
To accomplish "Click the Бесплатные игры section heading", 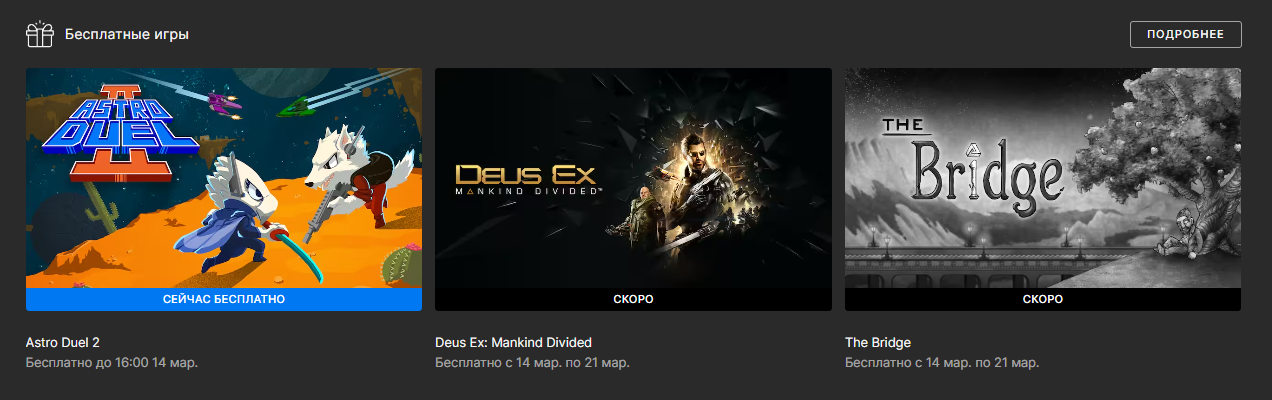I will click(127, 35).
